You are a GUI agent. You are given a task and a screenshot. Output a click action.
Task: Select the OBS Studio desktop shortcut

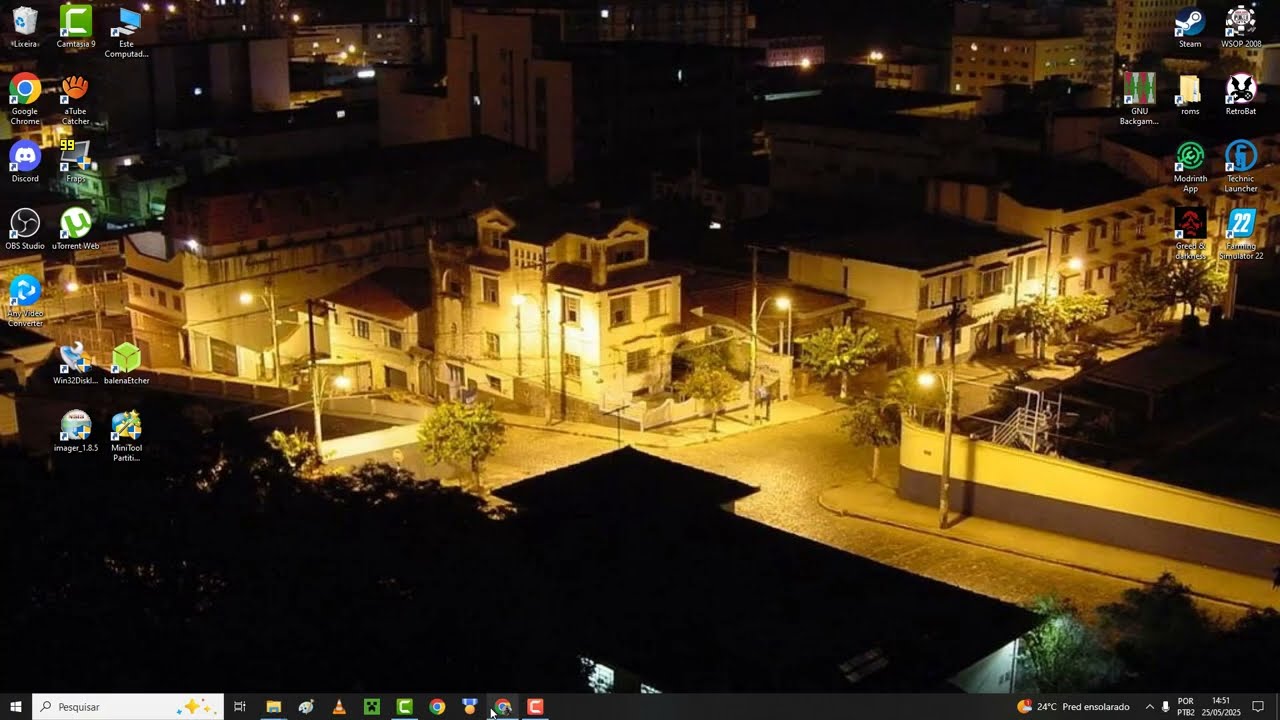tap(25, 229)
